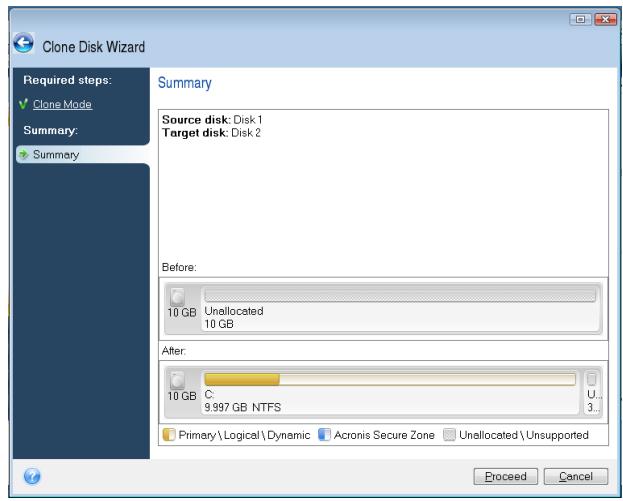
Task: Click the blue back arrow icon
Action: point(23,43)
